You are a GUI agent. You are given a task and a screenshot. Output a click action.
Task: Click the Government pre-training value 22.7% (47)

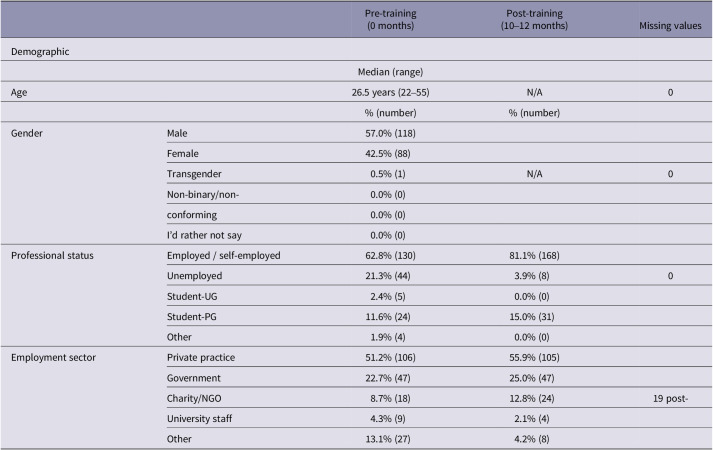tap(387, 378)
